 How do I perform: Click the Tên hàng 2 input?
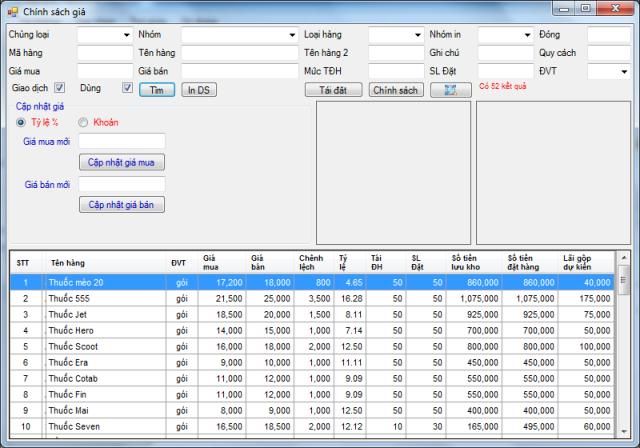click(x=396, y=53)
